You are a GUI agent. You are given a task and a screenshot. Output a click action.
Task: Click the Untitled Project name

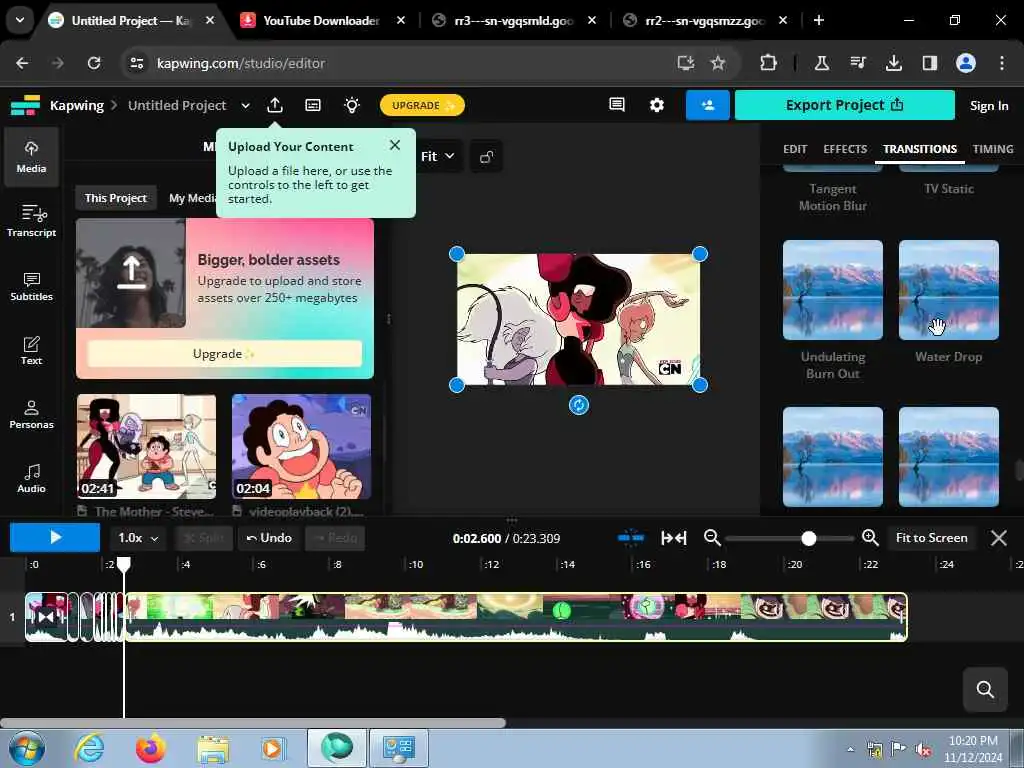click(177, 105)
